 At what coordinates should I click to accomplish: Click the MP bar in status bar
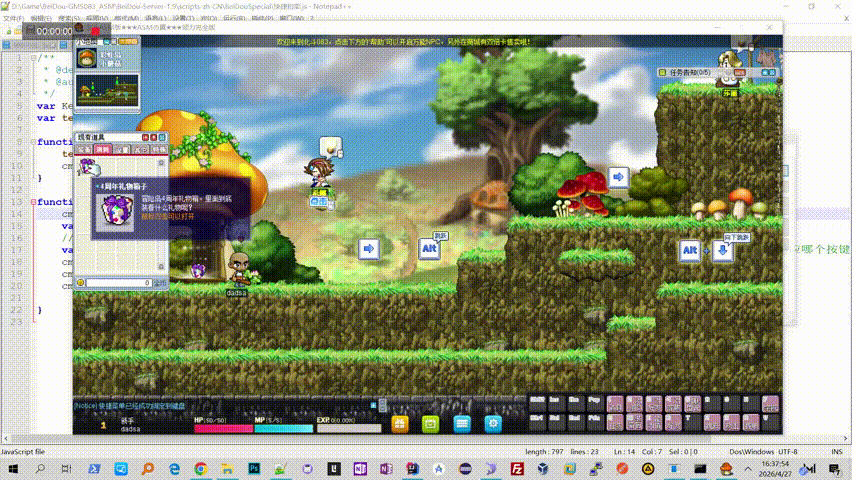point(284,428)
